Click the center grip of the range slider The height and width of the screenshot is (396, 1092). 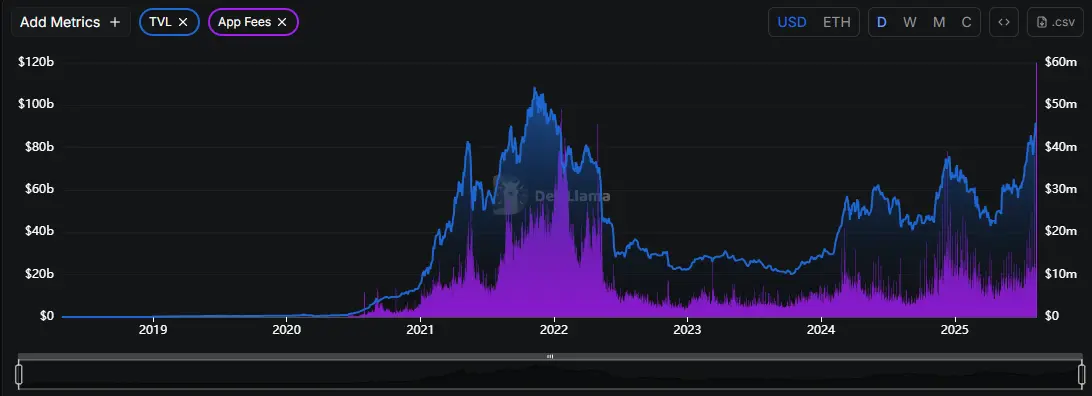click(x=550, y=356)
